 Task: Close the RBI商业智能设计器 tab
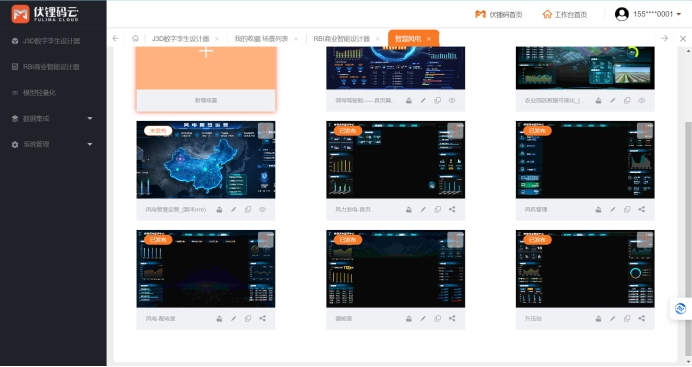coord(378,39)
